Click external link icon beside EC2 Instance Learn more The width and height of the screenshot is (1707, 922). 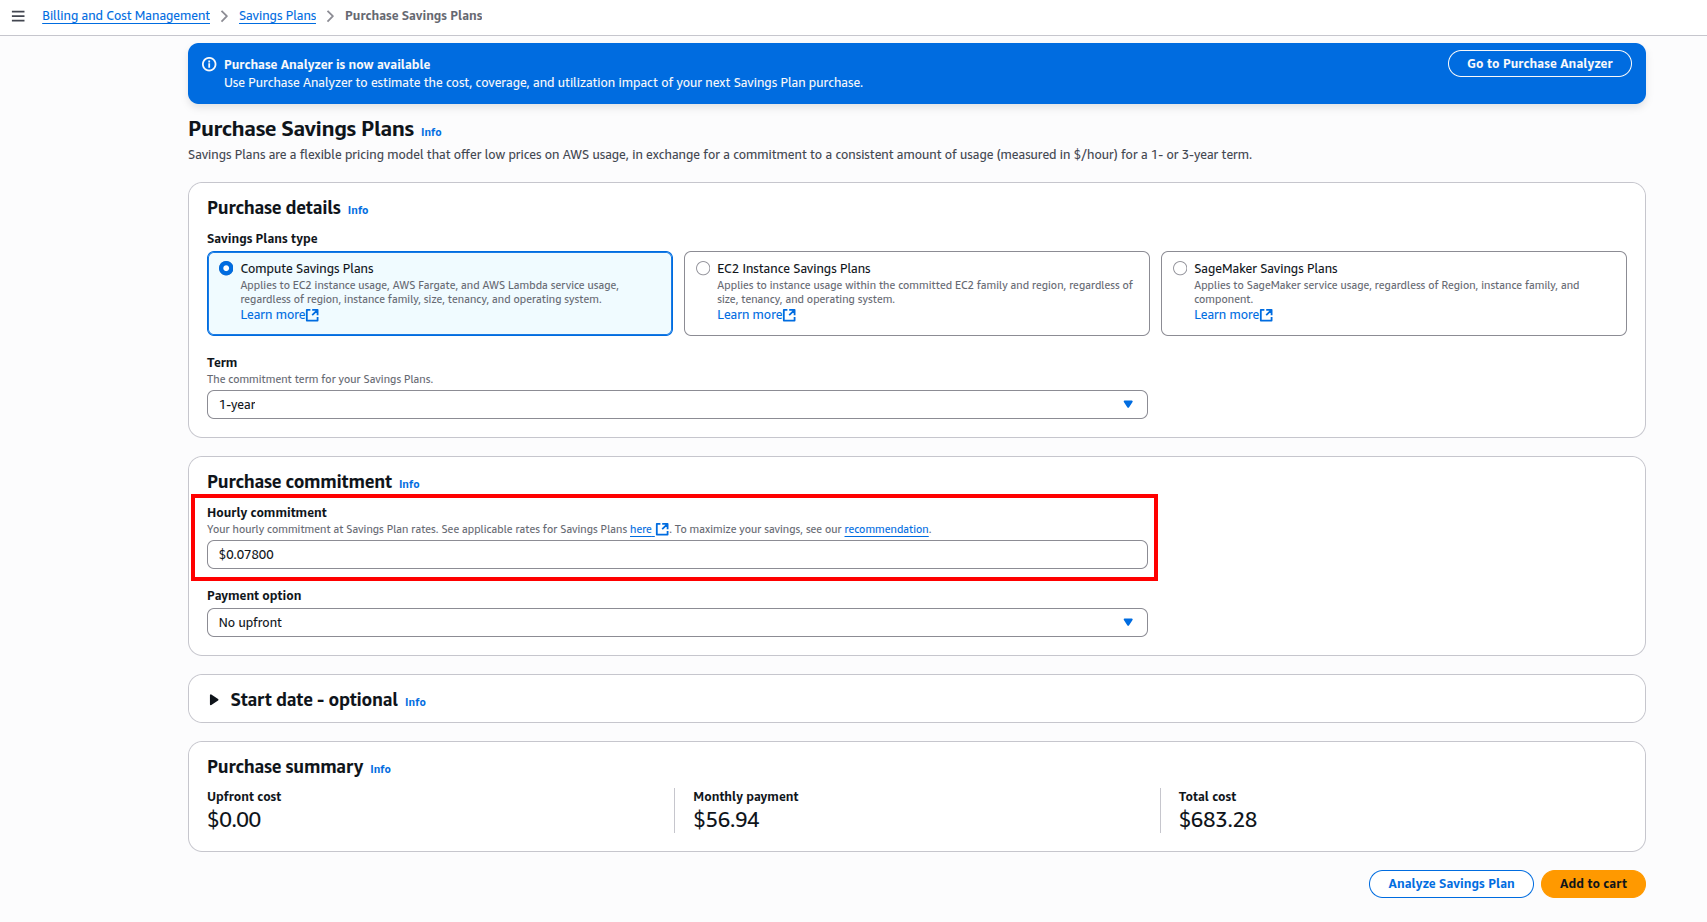(x=790, y=315)
